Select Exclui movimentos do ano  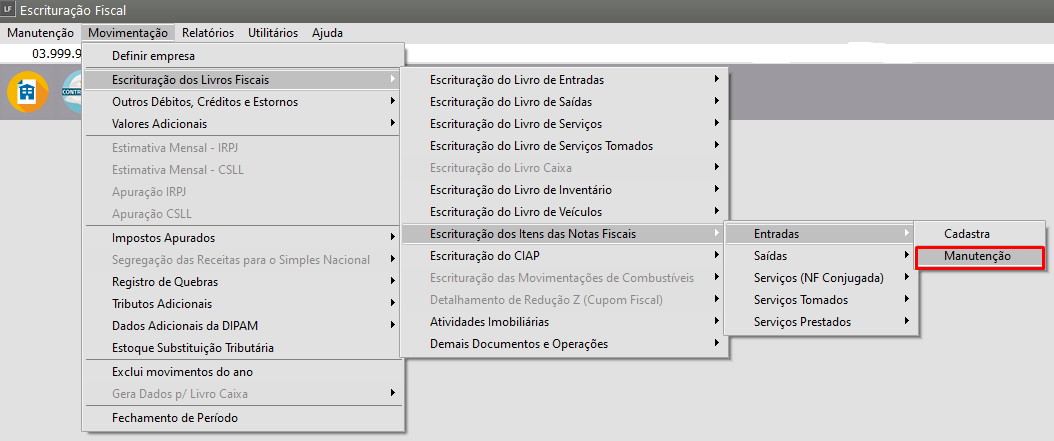(x=182, y=372)
